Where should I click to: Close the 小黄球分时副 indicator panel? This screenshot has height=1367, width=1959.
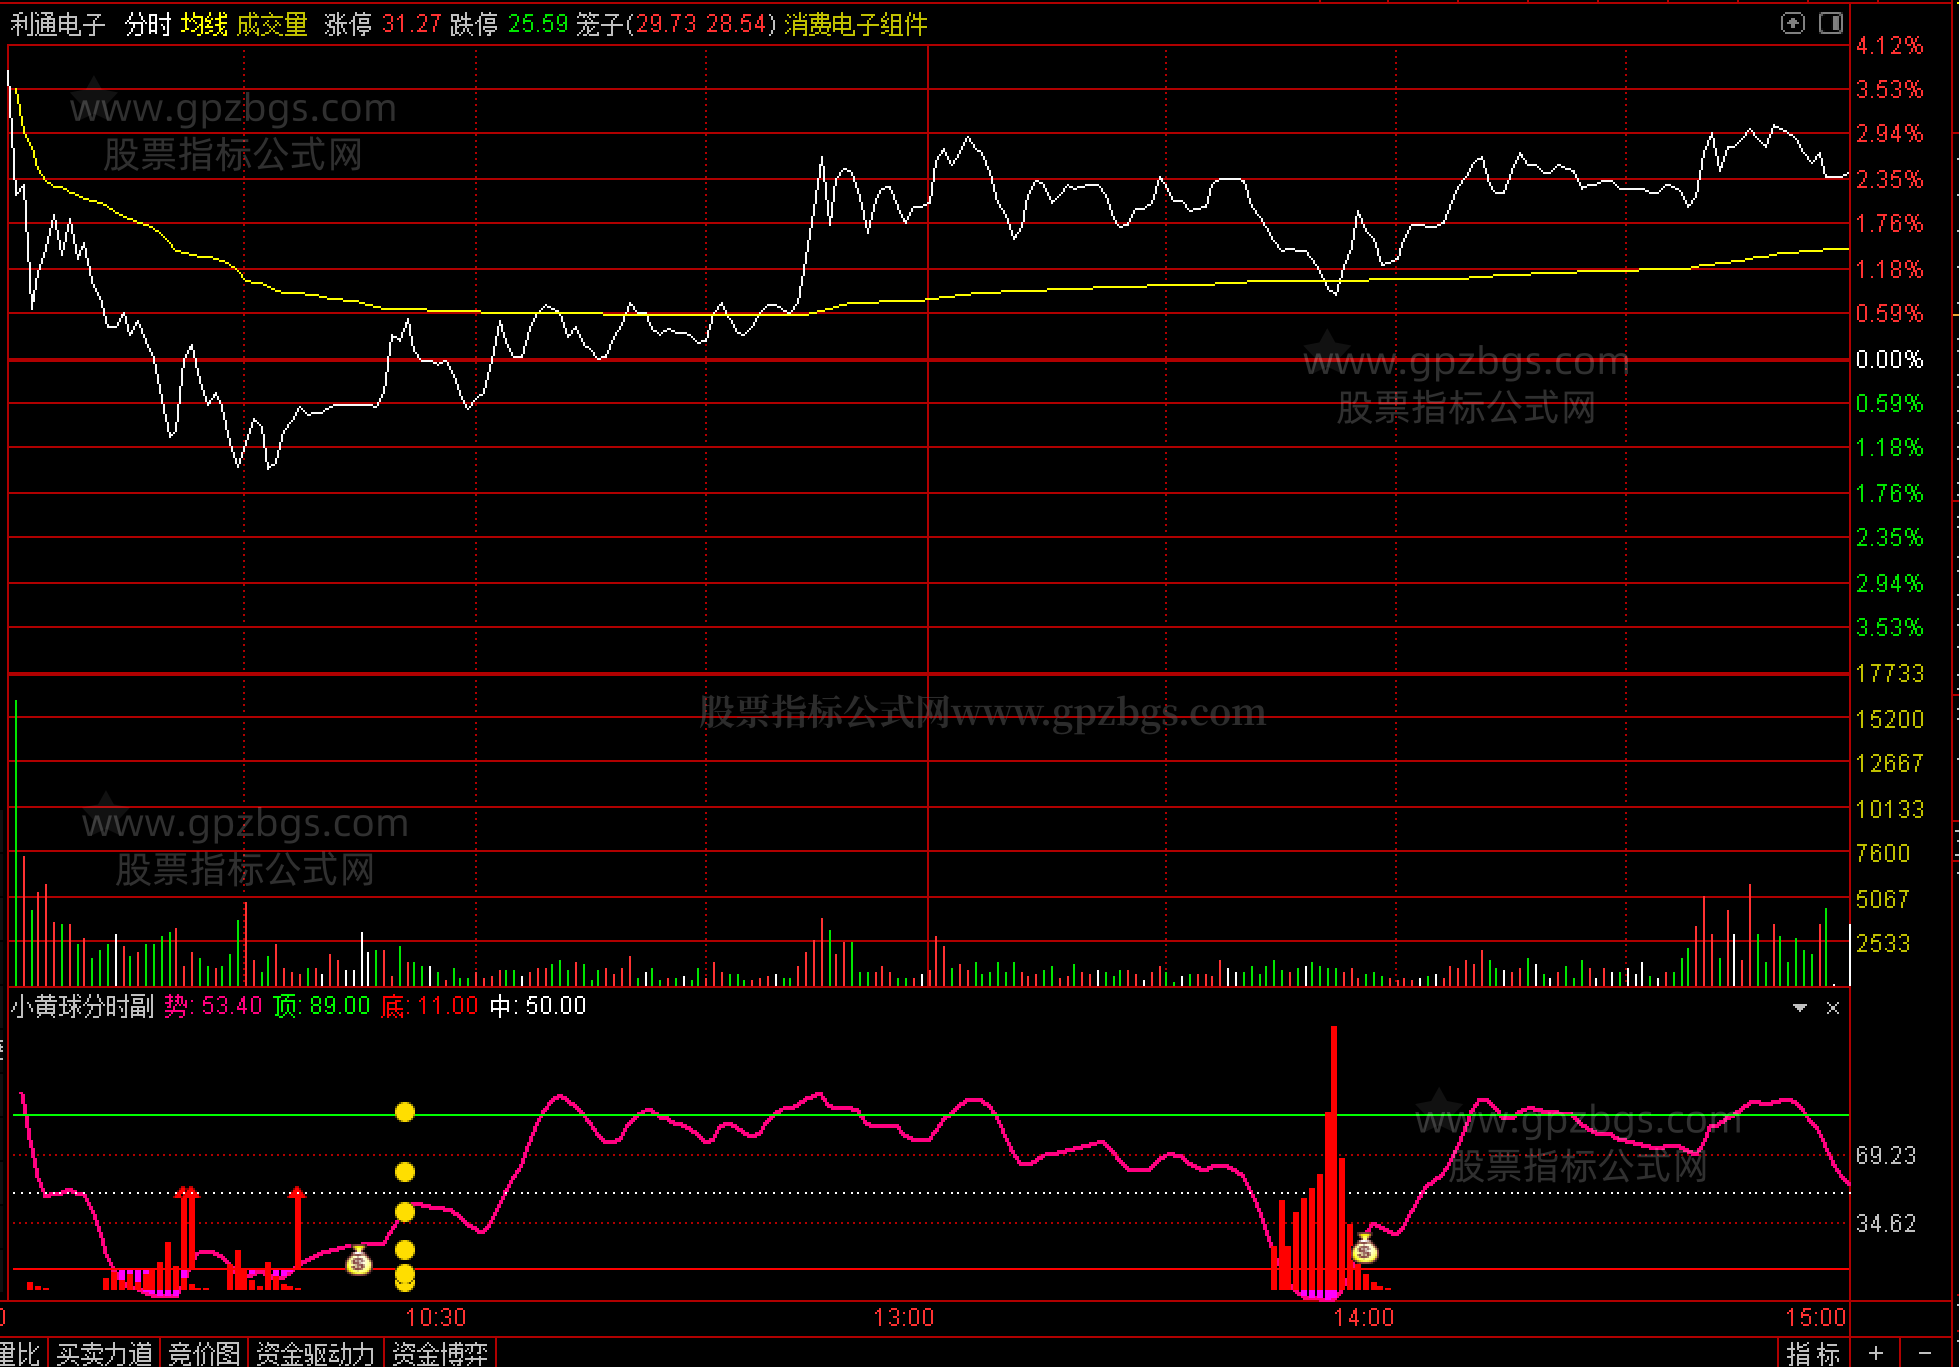click(x=1833, y=1008)
